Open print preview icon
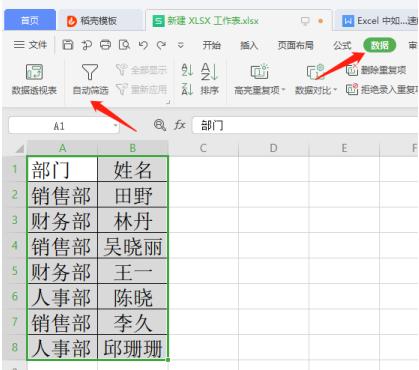 coord(124,45)
